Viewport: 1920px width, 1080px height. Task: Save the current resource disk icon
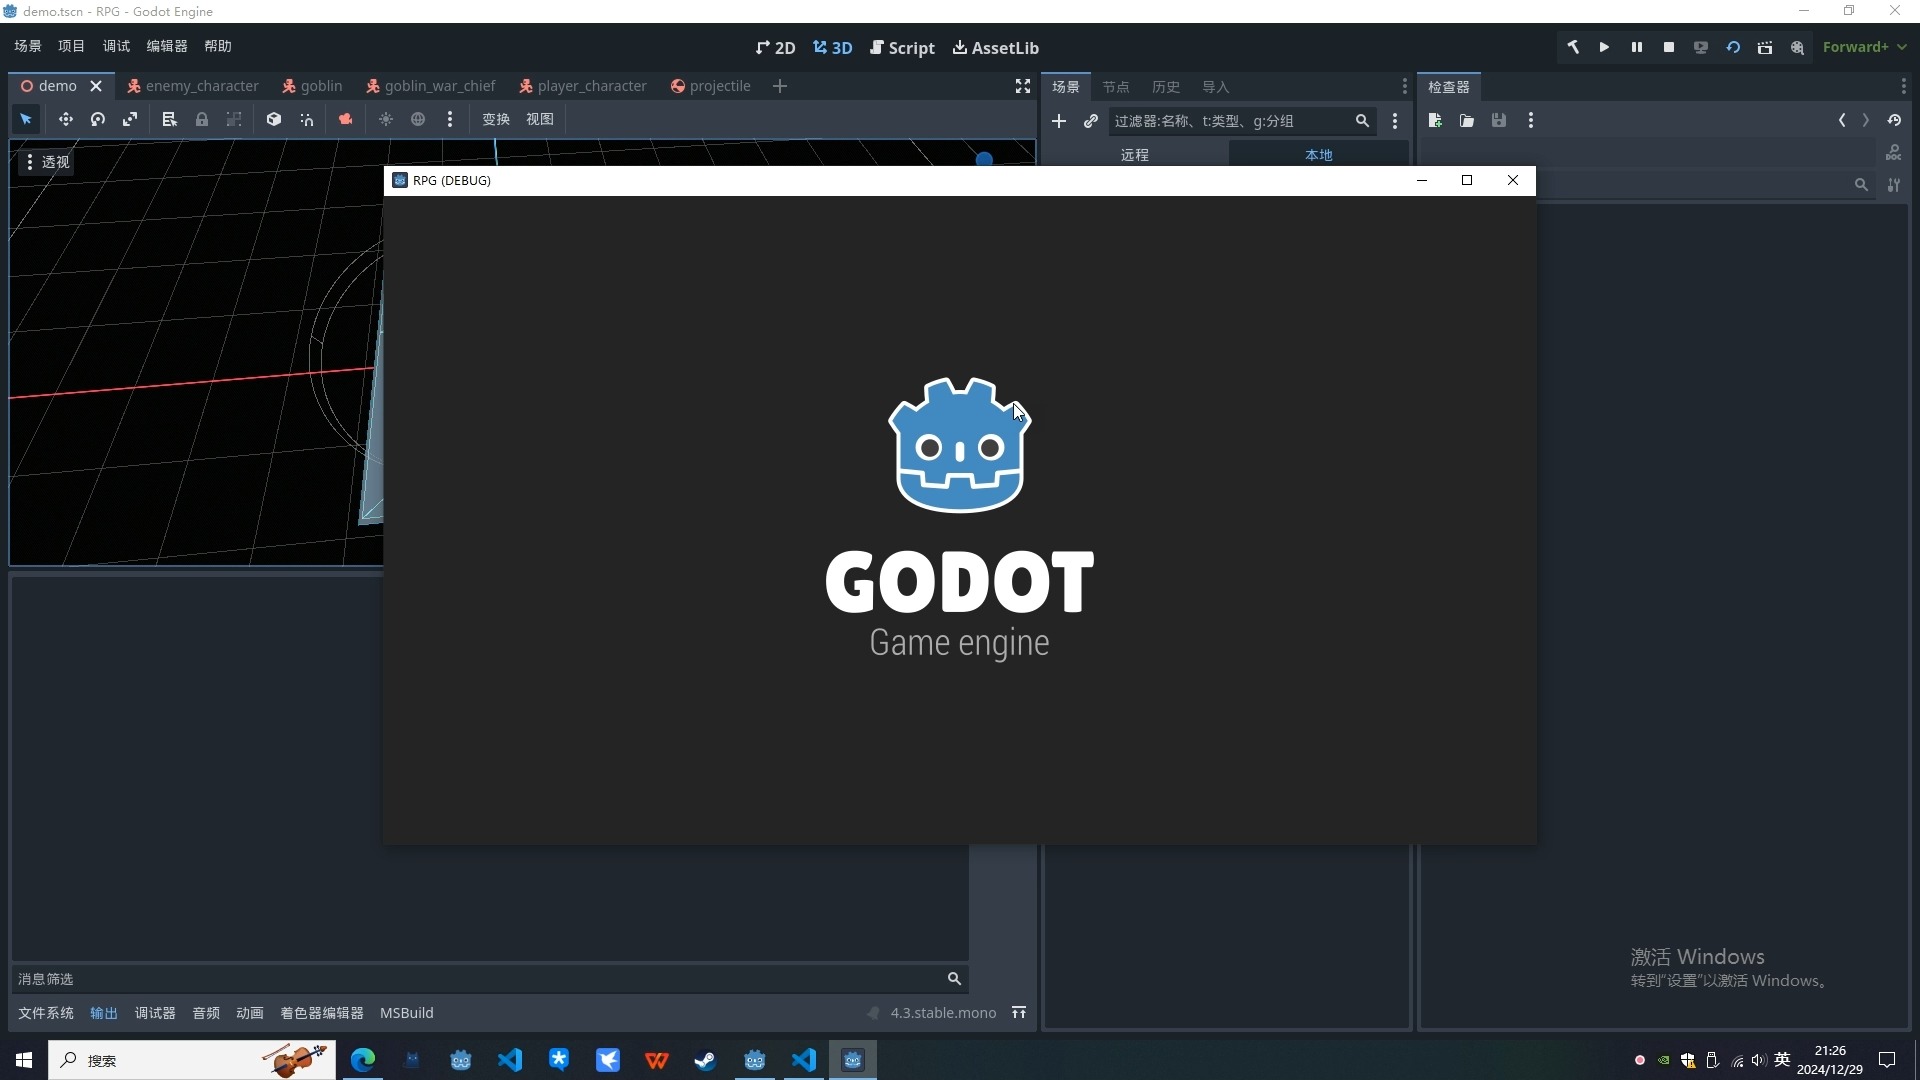[x=1499, y=120]
